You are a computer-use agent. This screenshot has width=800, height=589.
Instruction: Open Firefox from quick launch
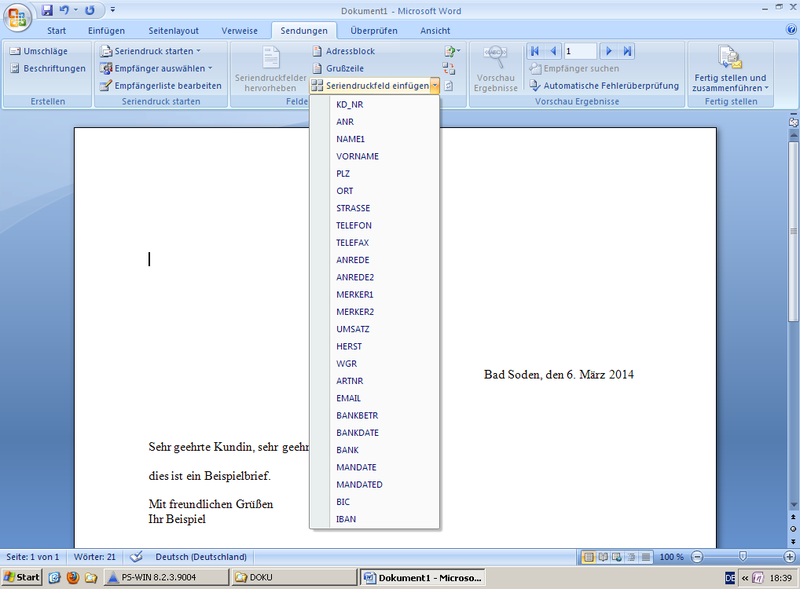72,577
